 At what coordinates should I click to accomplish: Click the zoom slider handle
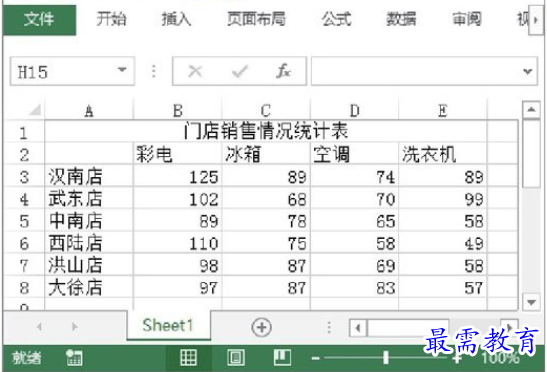tap(385, 358)
